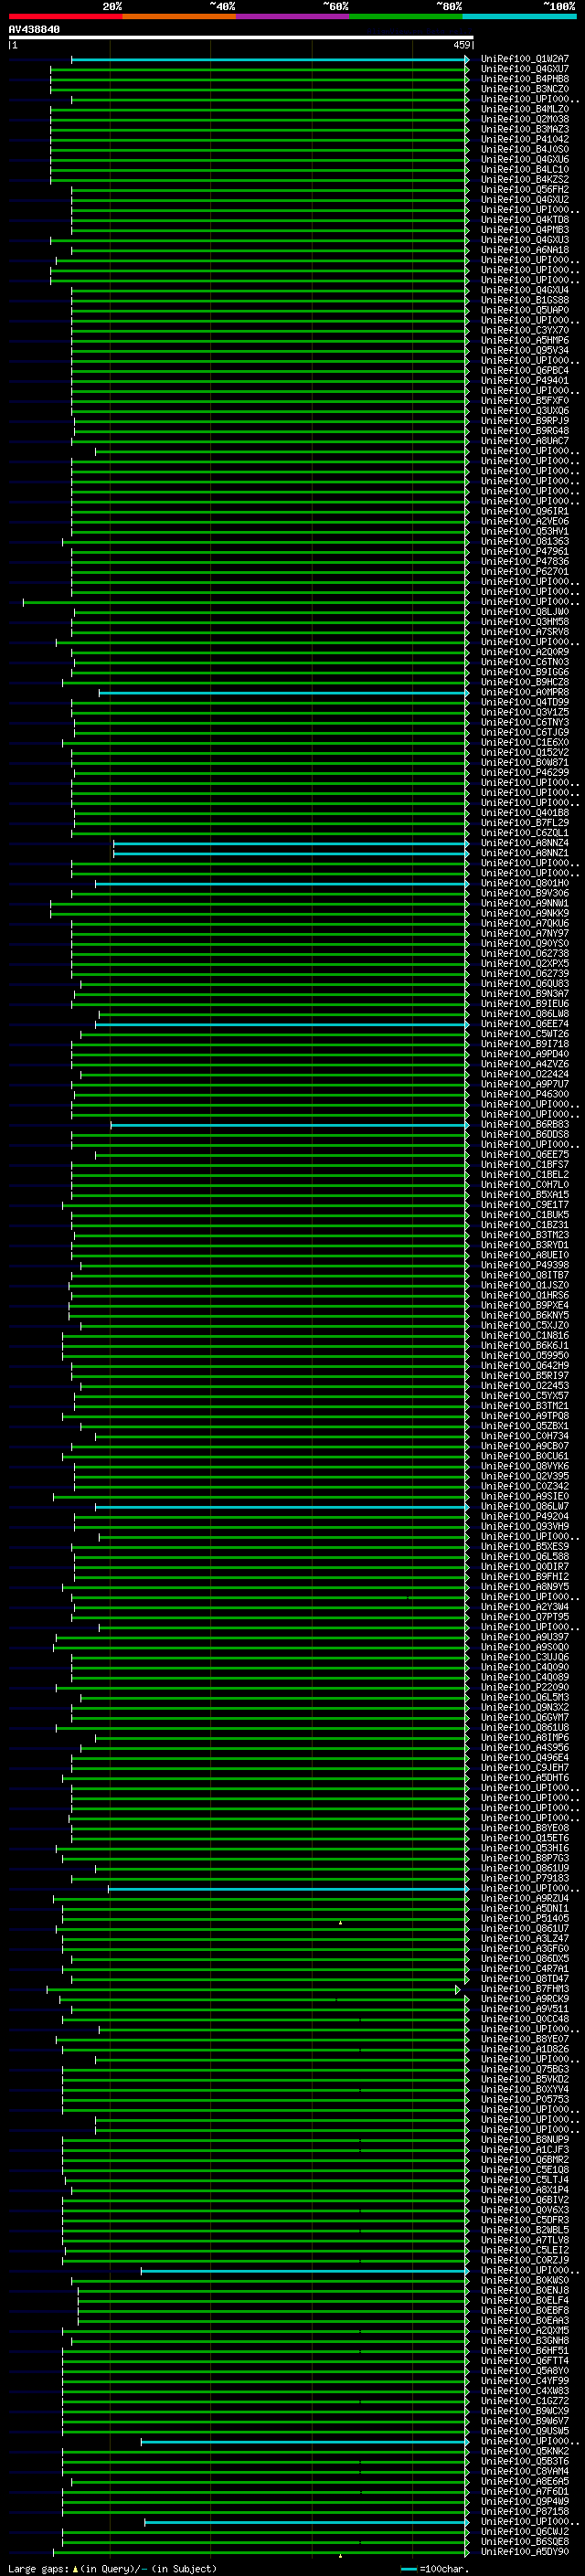Image resolution: width=585 pixels, height=2576 pixels.
Task: Select the UniRef100_P22090 label
Action: 524,1687
